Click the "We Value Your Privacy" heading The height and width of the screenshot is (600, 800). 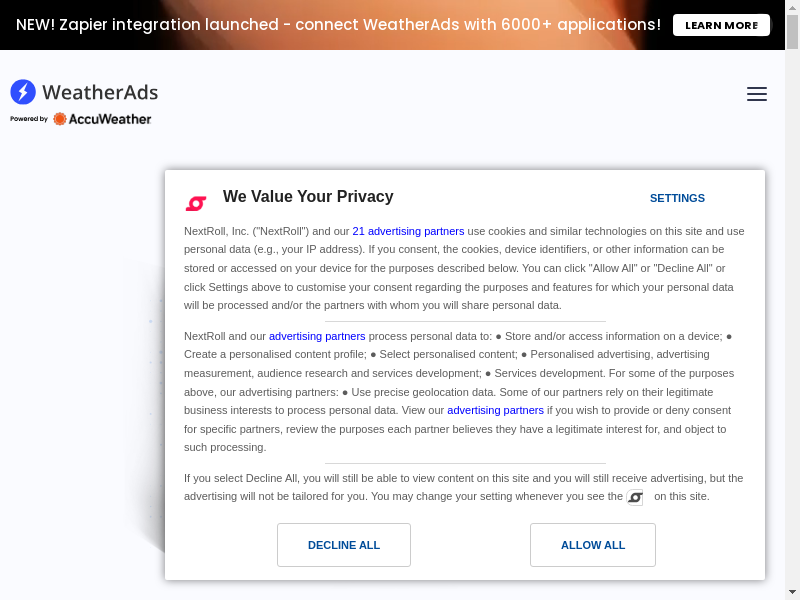(308, 197)
